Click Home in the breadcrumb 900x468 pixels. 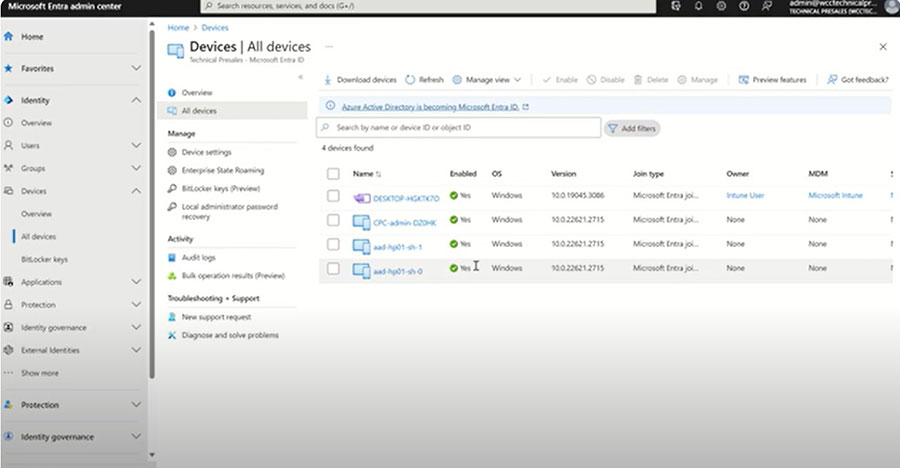(178, 28)
